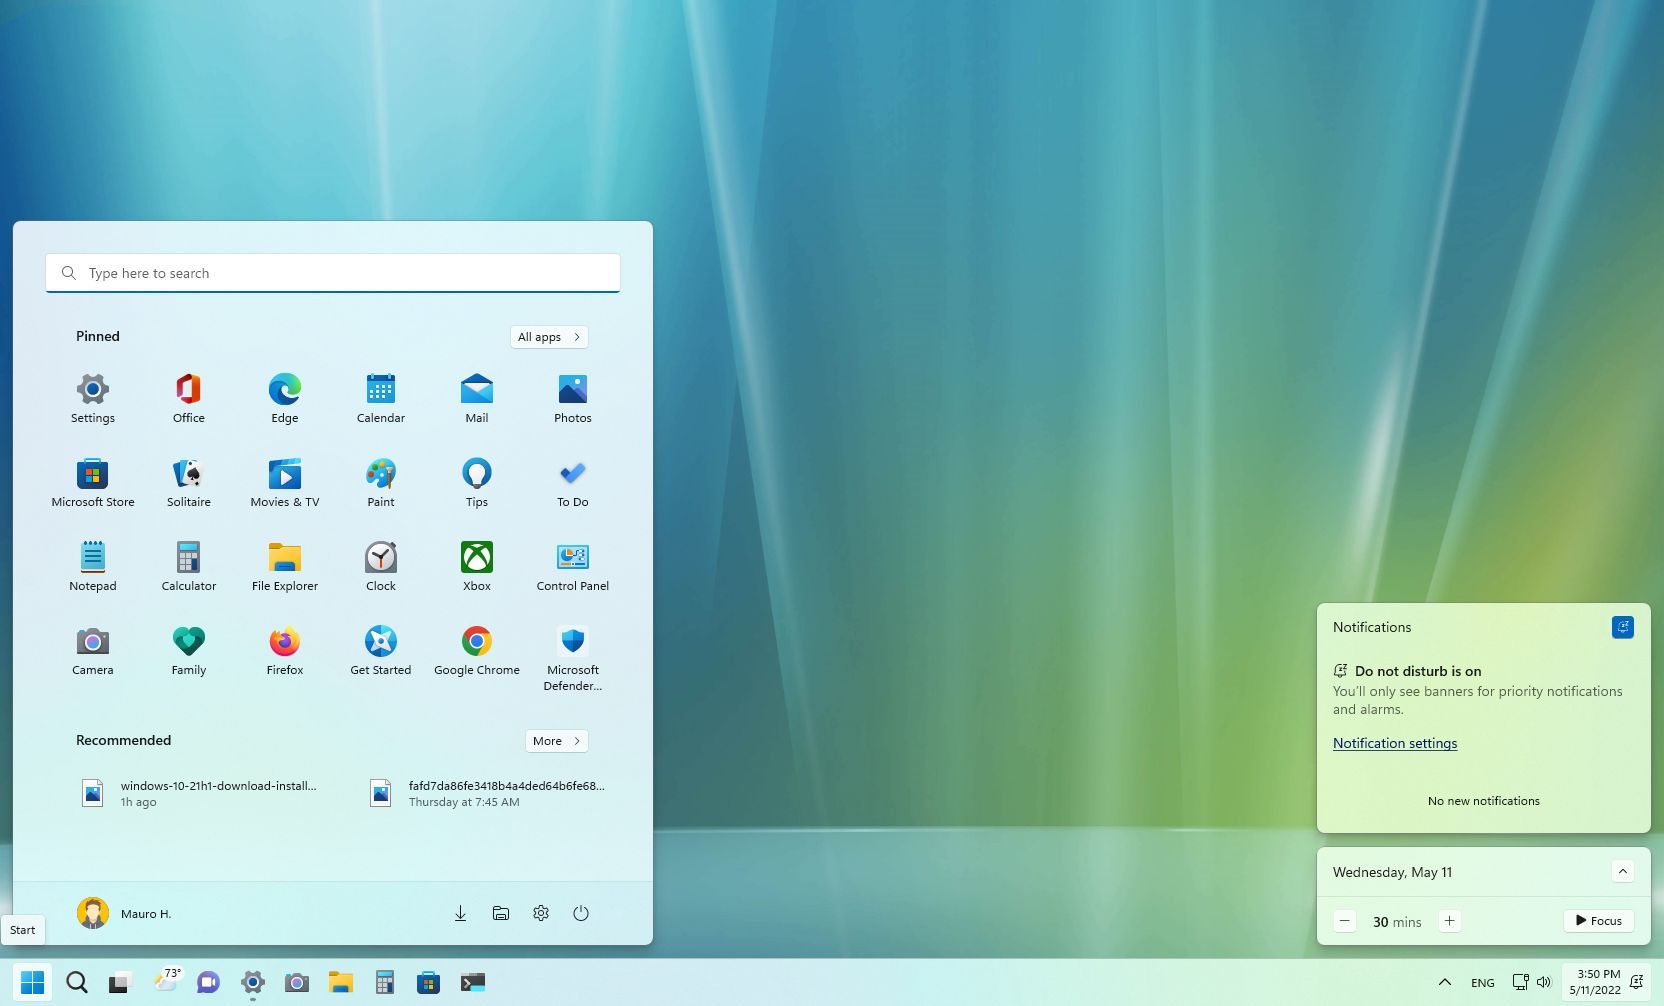The image size is (1664, 1006).
Task: Collapse the Wednesday, May 11 calendar panel
Action: coord(1622,871)
